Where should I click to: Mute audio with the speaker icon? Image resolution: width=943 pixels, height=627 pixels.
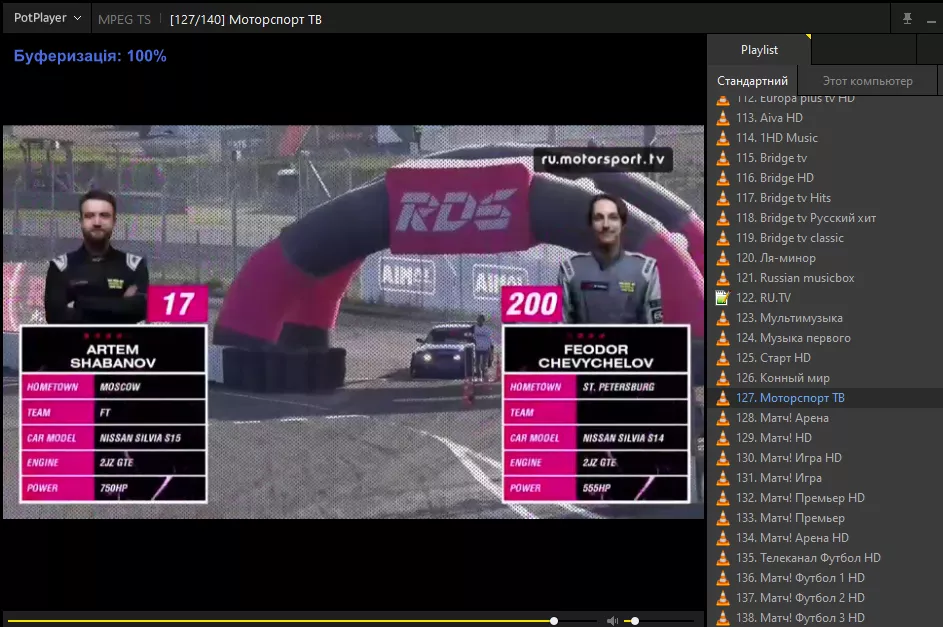click(x=612, y=621)
